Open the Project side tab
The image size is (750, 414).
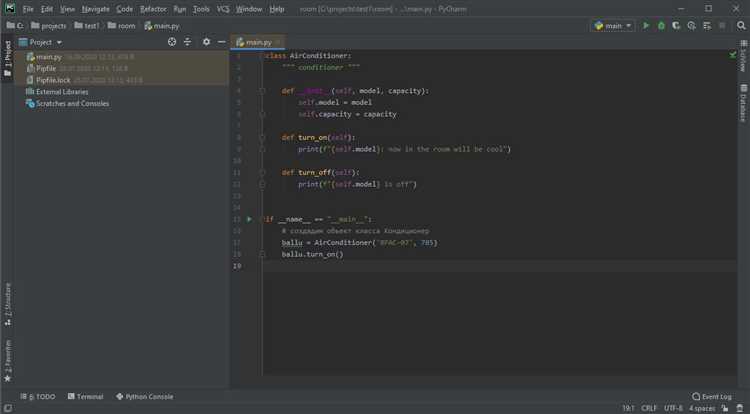click(7, 58)
